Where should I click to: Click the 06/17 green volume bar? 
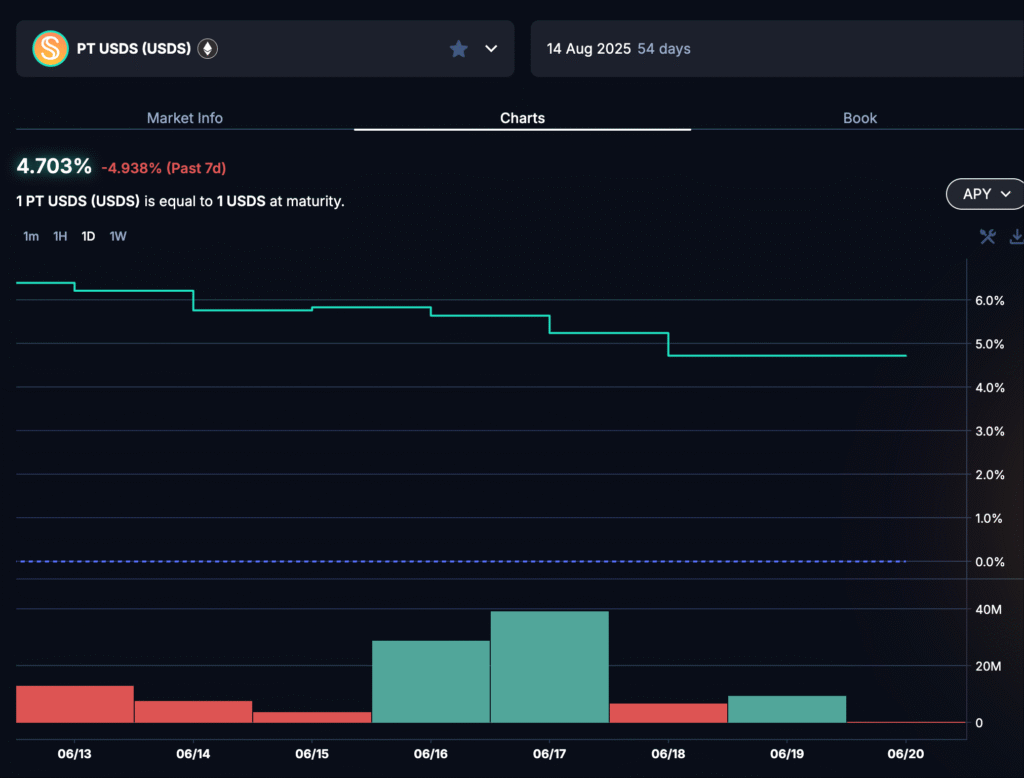[x=550, y=667]
